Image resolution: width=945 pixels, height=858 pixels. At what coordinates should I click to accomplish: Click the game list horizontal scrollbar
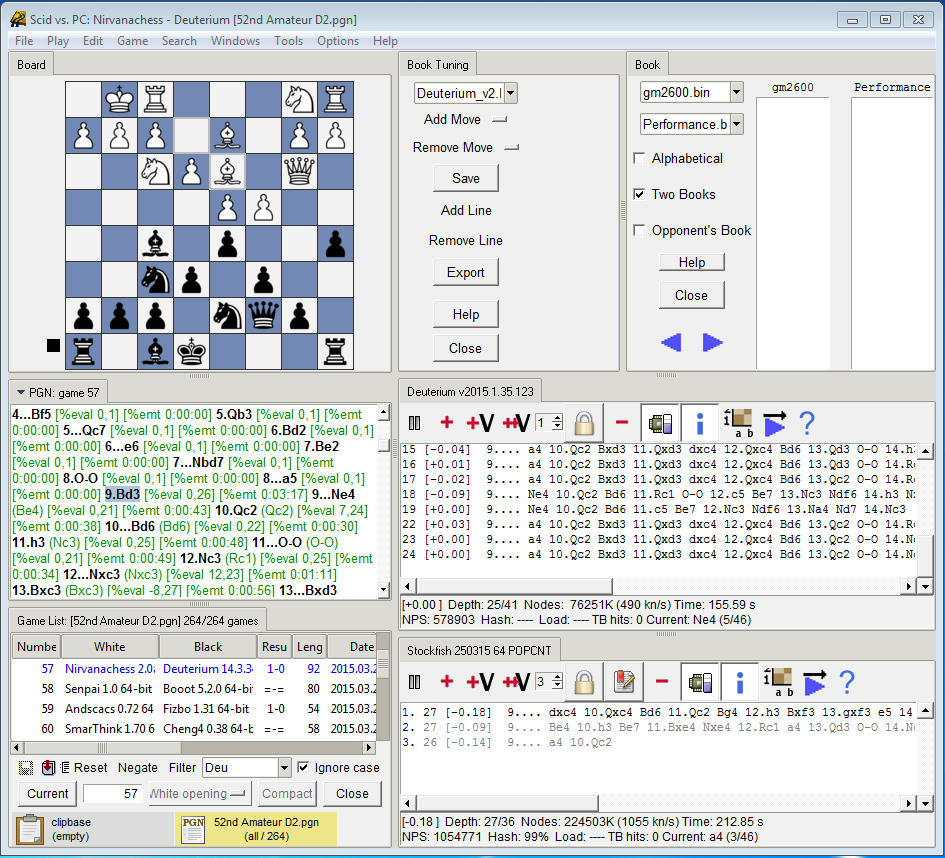[x=193, y=748]
